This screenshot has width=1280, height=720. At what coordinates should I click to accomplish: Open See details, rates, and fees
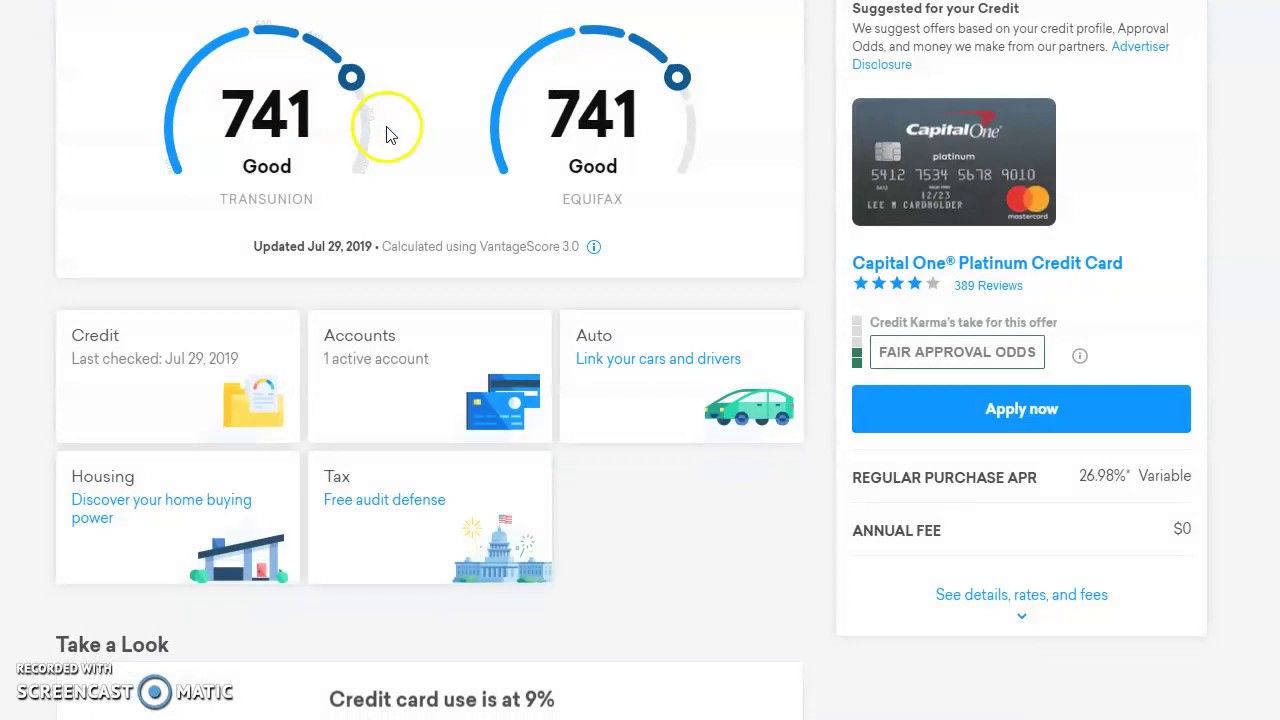(1021, 595)
